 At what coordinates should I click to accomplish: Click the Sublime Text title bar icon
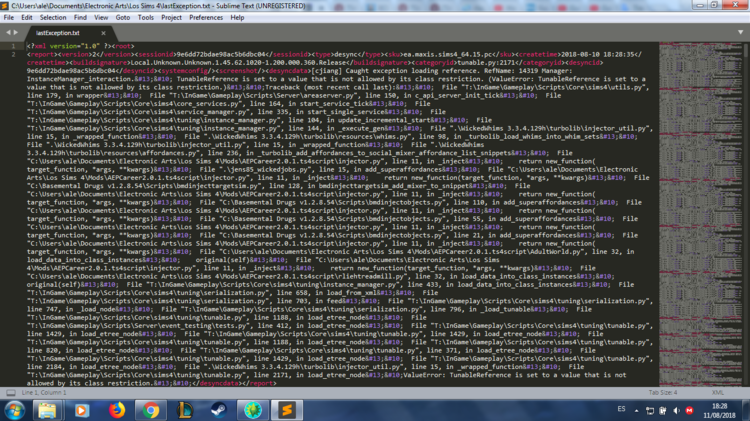(5, 6)
